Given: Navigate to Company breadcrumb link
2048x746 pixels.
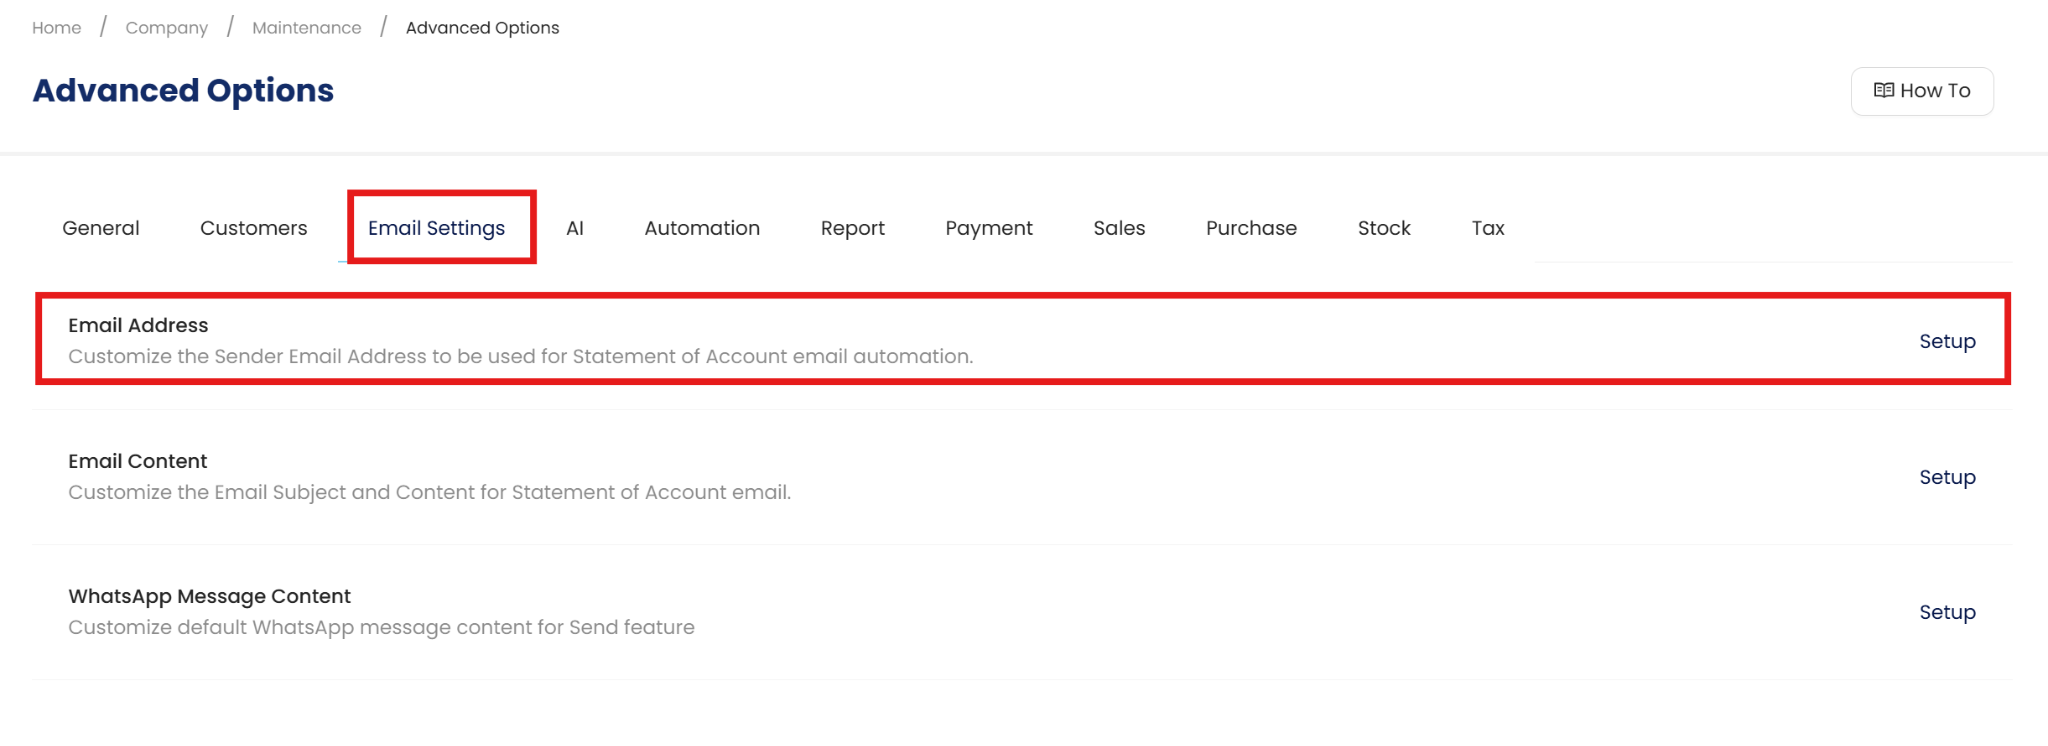Looking at the screenshot, I should click(167, 28).
